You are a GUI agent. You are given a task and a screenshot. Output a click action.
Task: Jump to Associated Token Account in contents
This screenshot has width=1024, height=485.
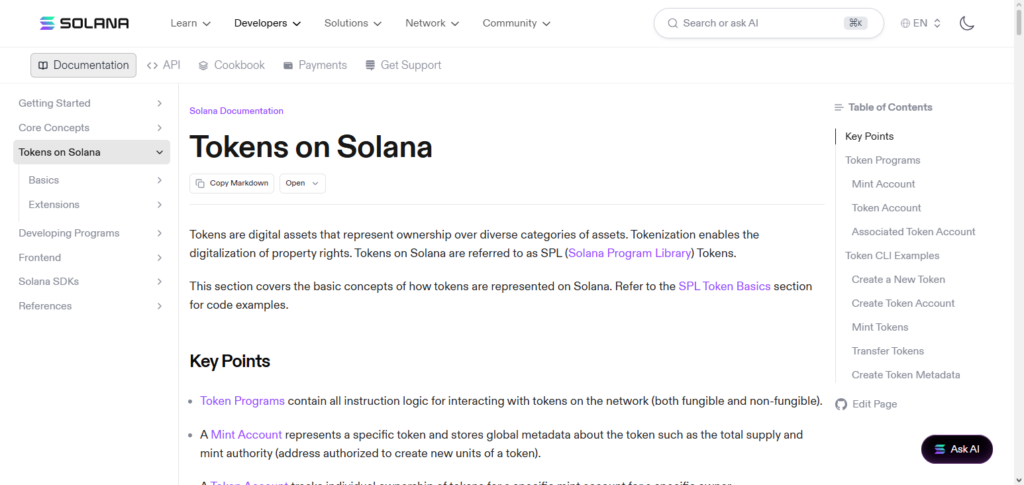tap(913, 232)
